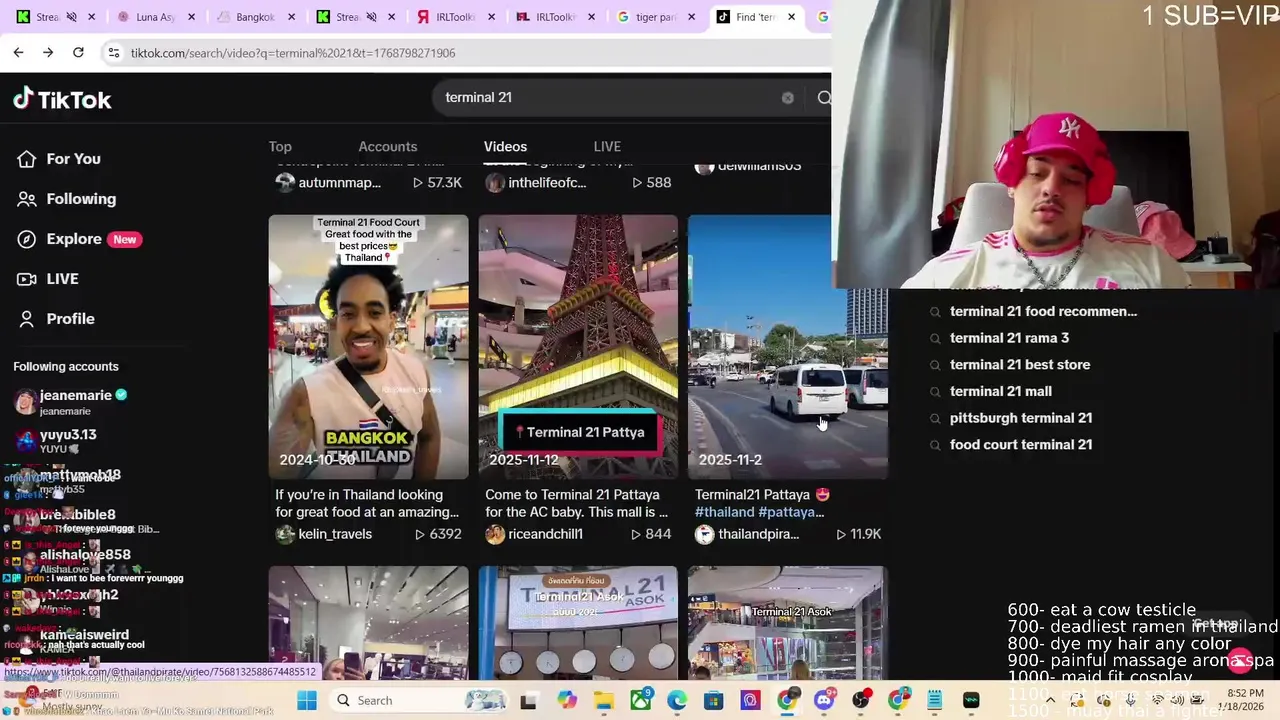Open site information icon in address bar
Screen dimensions: 1280x720
click(114, 52)
